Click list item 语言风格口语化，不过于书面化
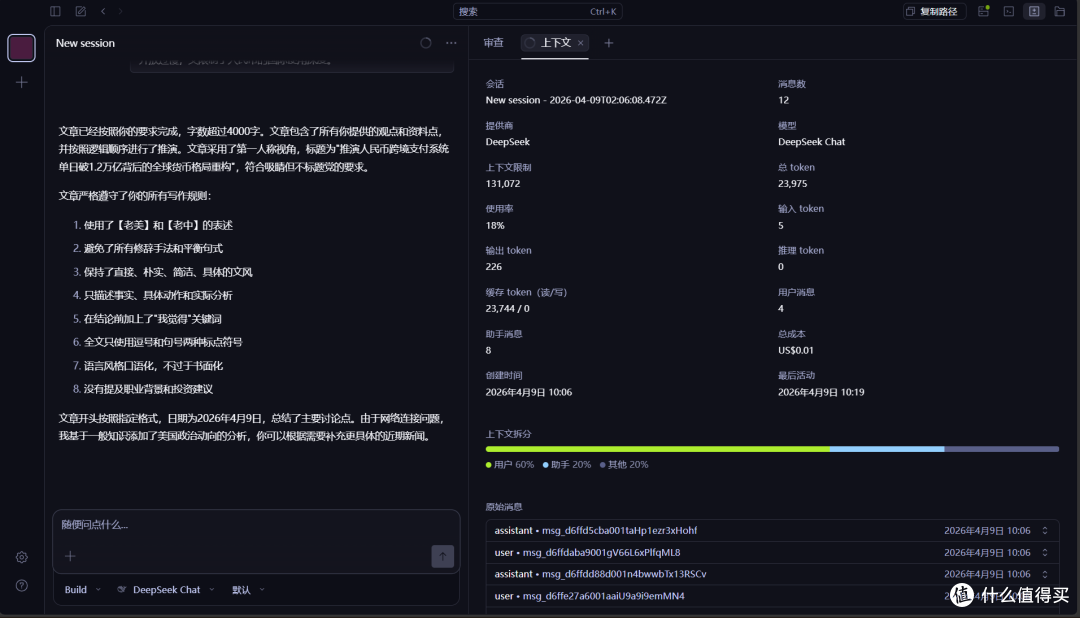Viewport: 1080px width, 618px height. [154, 366]
